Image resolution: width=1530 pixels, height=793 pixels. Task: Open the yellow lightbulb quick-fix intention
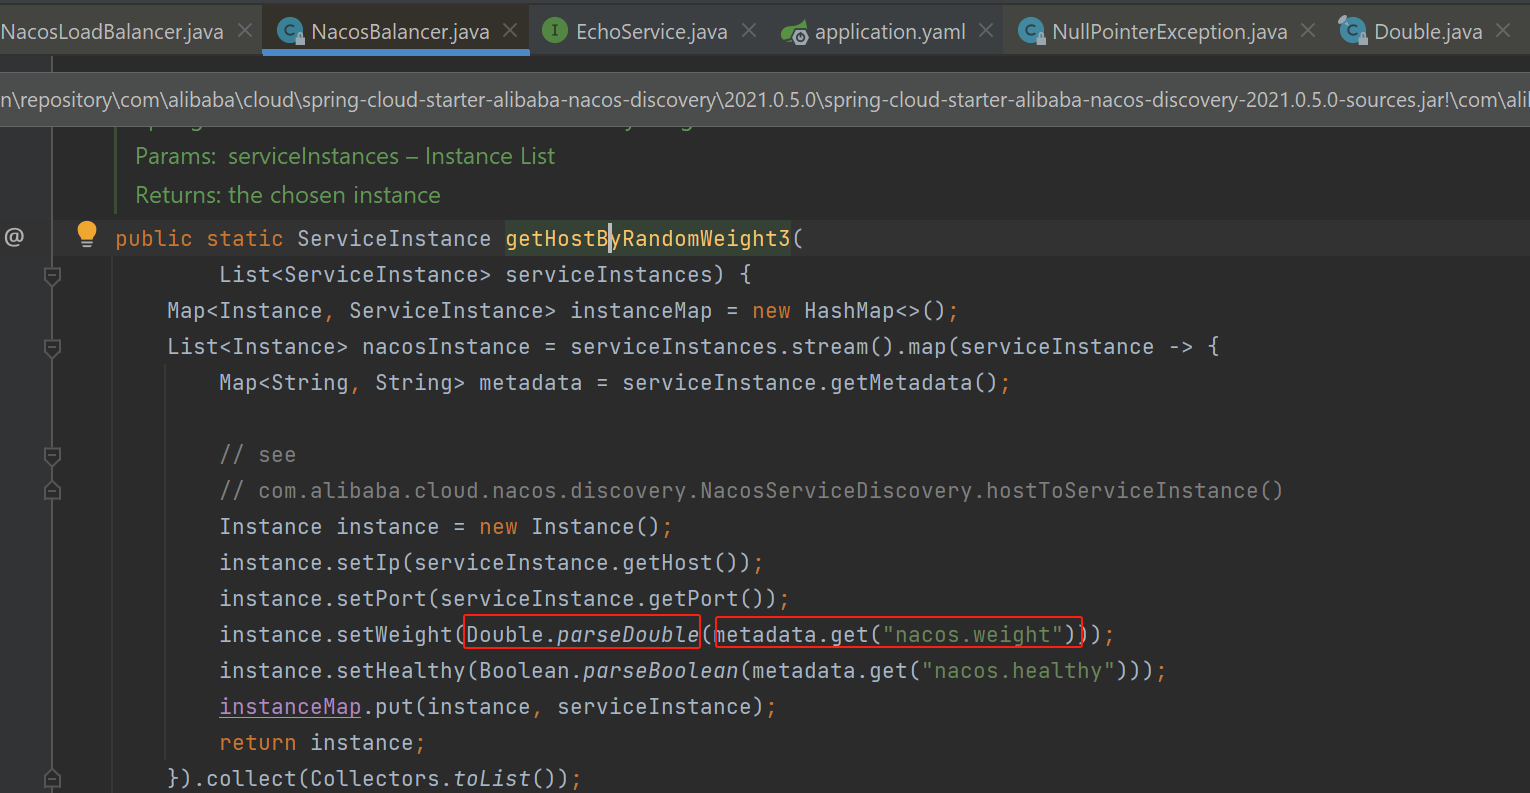[87, 235]
